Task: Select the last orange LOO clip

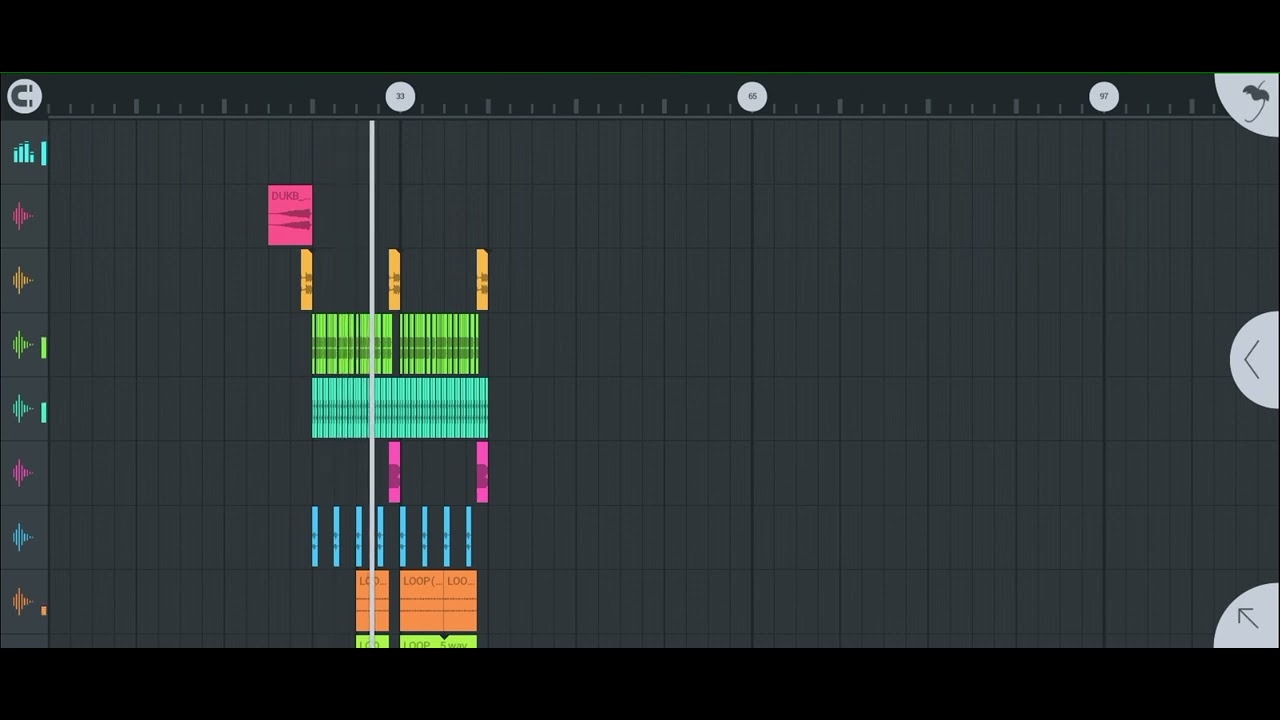Action: tap(461, 601)
